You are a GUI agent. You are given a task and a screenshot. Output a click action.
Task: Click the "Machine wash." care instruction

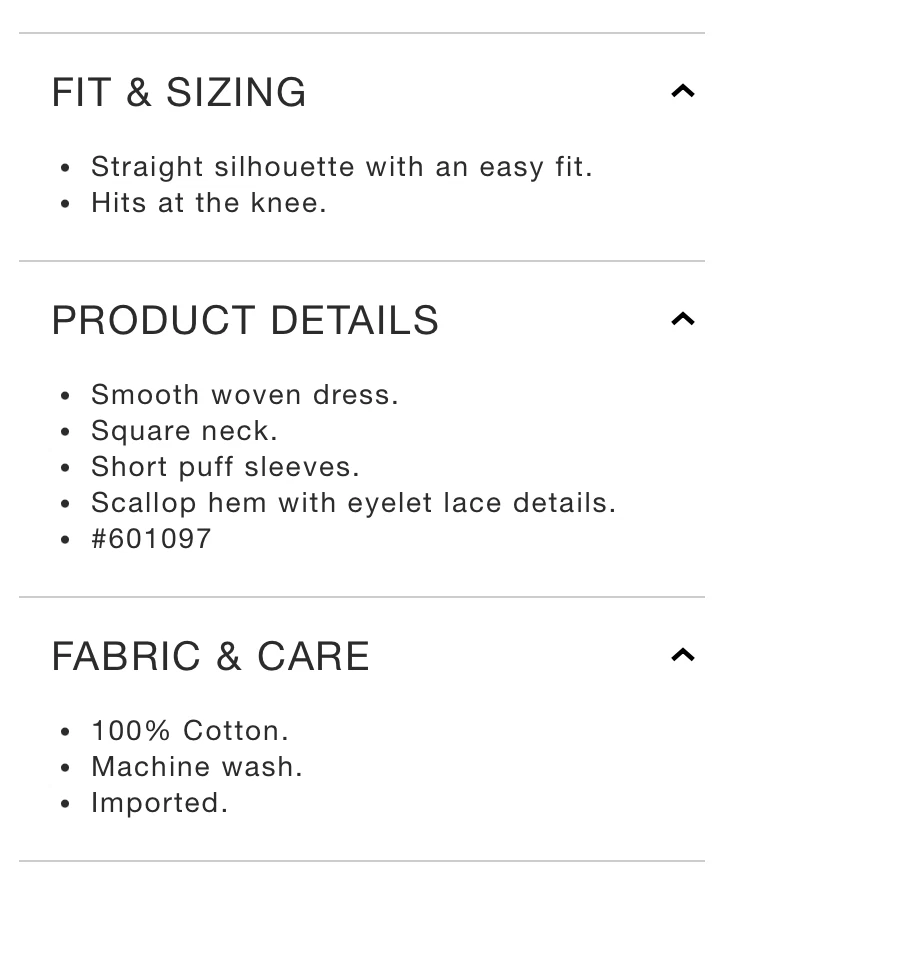197,767
